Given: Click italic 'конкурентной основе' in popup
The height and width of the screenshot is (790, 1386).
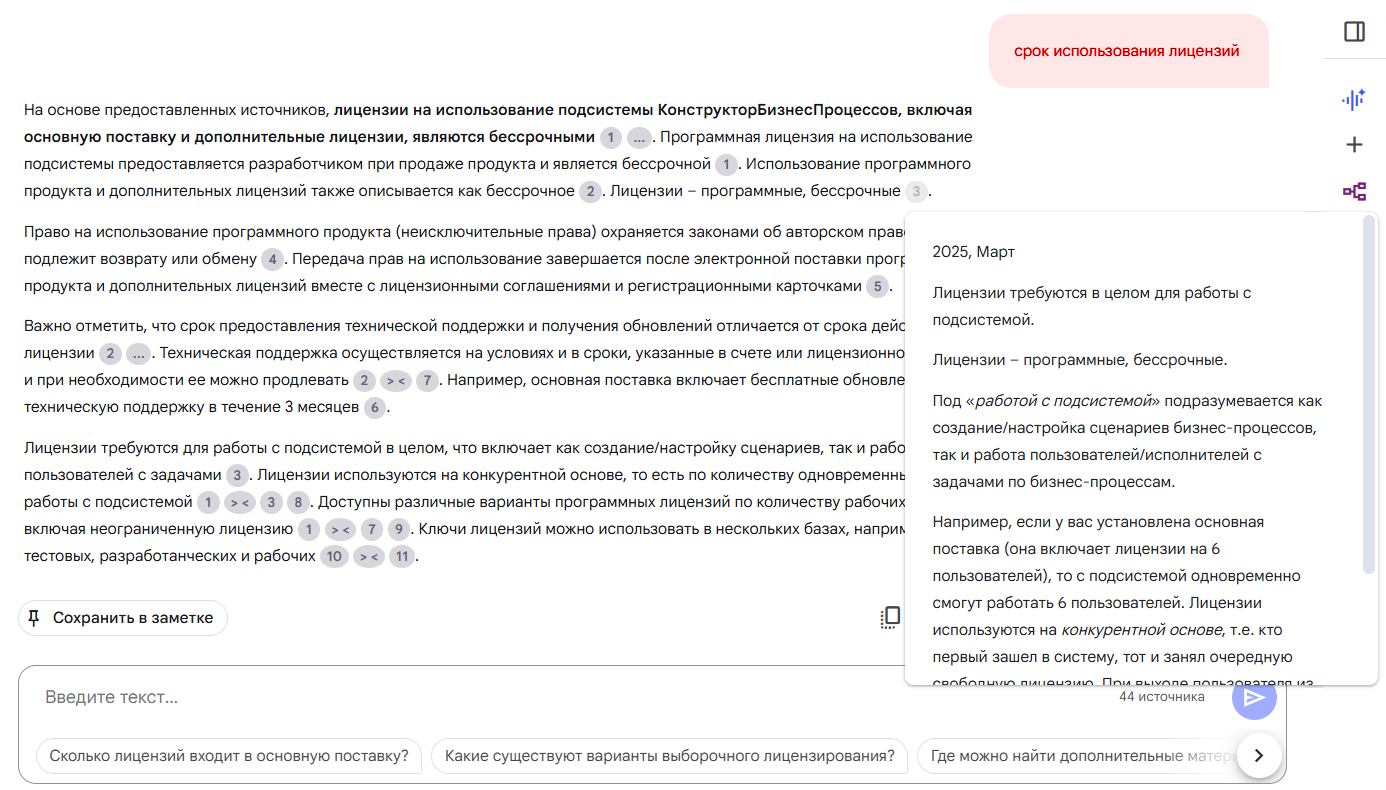Looking at the screenshot, I should pos(1142,630).
